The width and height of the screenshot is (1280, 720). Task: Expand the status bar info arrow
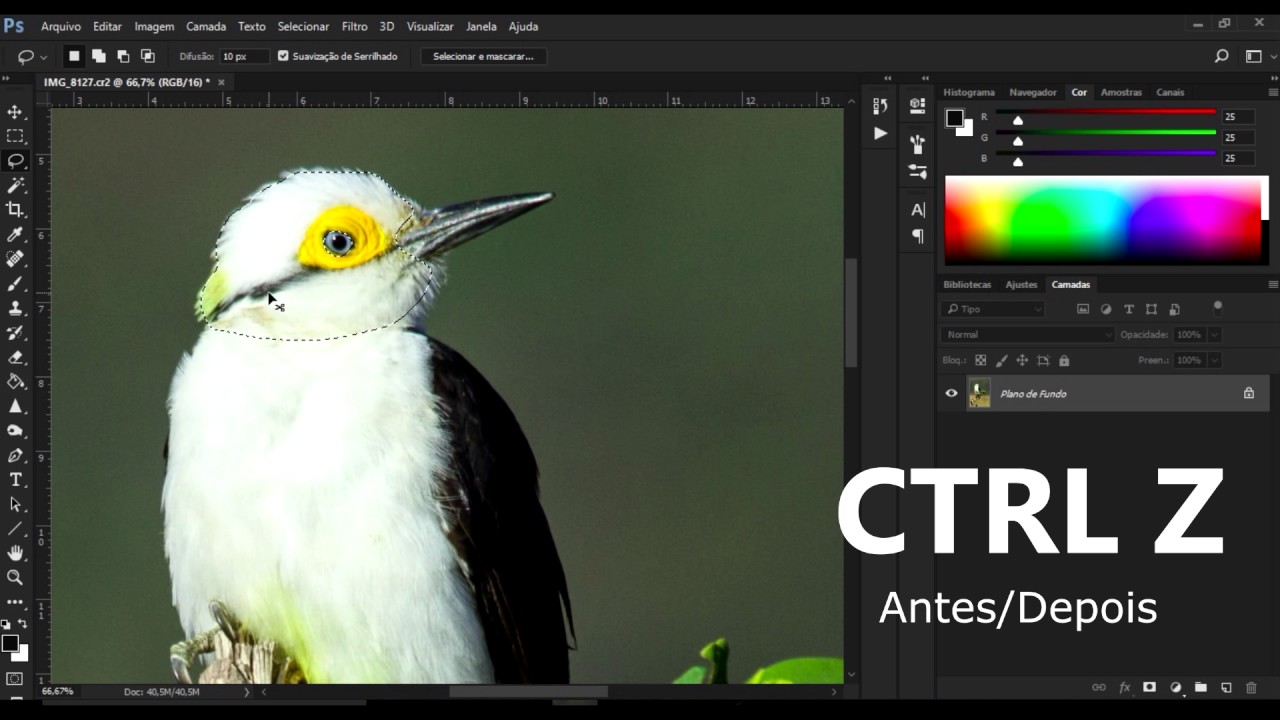(x=246, y=691)
